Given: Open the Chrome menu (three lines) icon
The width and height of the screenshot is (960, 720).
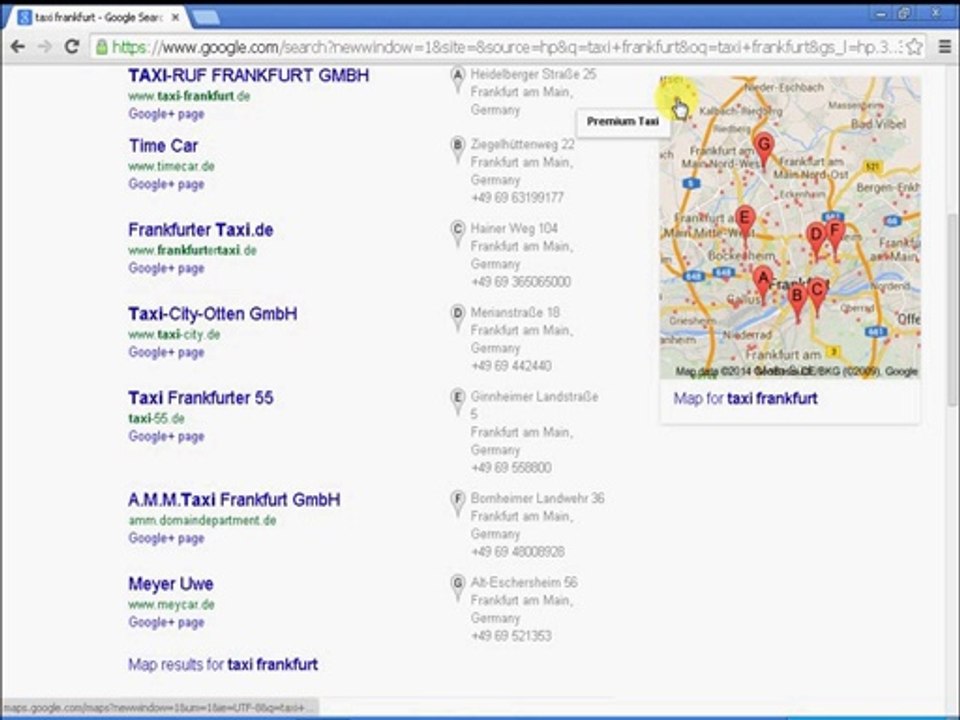Looking at the screenshot, I should [944, 47].
